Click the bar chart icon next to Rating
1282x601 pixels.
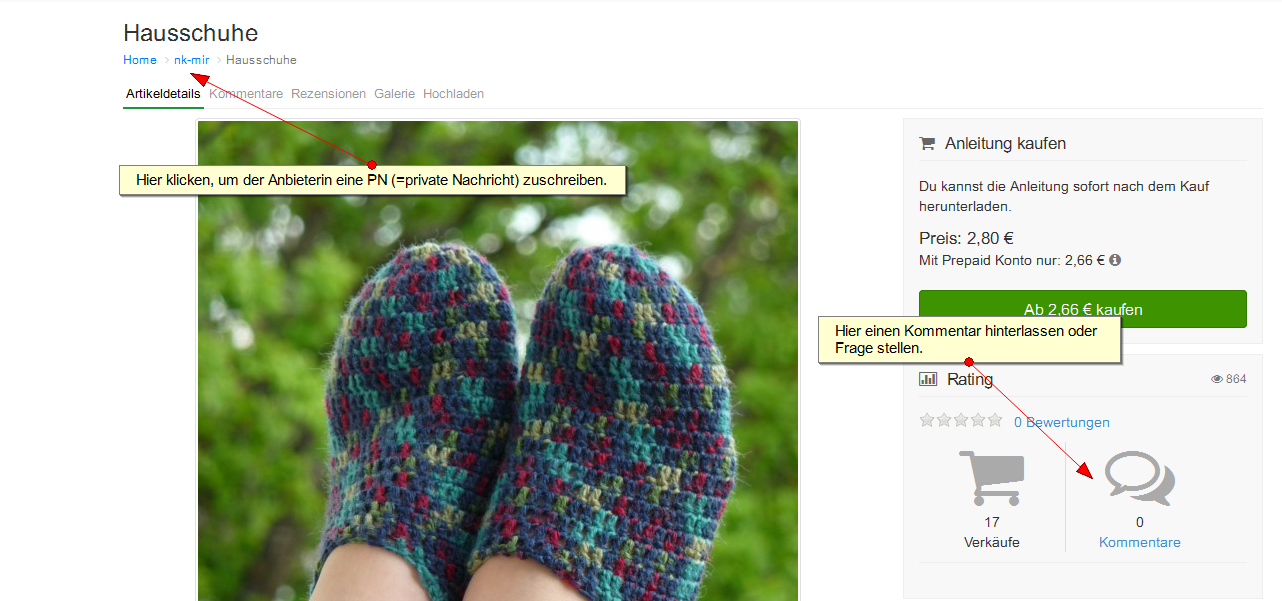928,379
